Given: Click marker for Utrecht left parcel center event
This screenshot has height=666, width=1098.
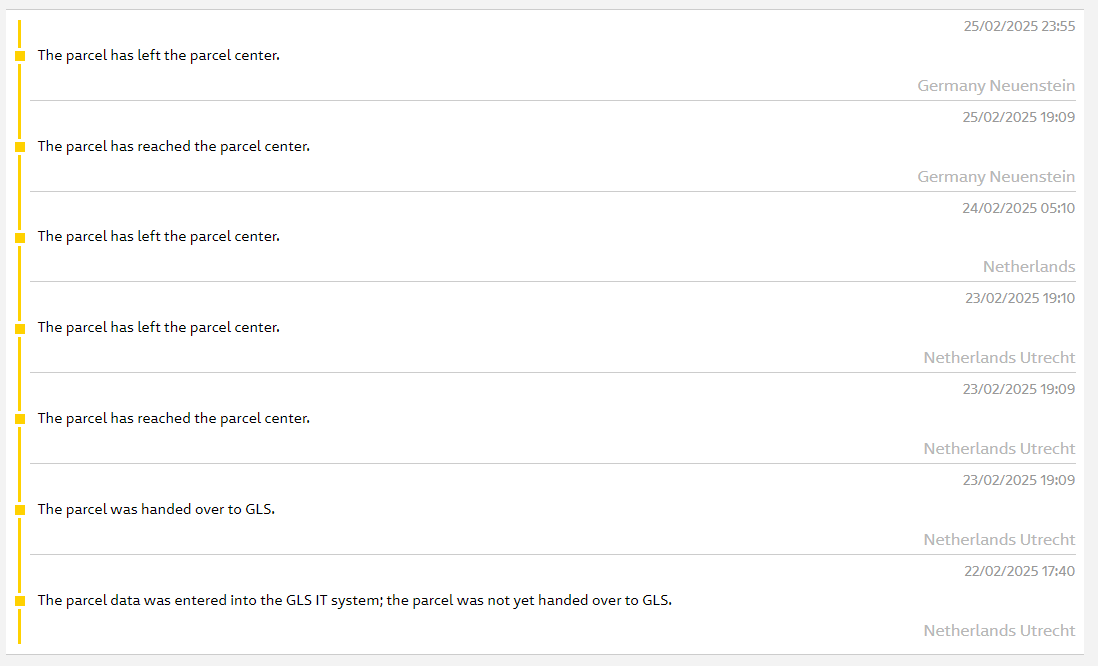Looking at the screenshot, I should click(20, 328).
